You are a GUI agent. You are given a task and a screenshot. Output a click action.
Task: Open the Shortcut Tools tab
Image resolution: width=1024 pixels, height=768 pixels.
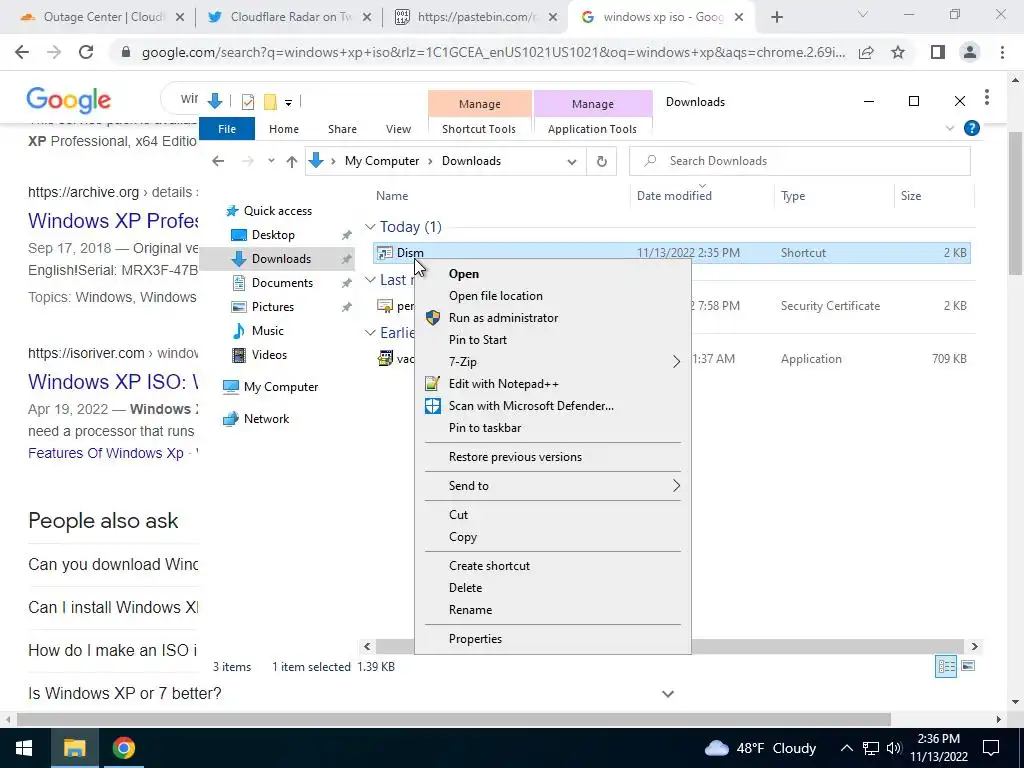(479, 129)
